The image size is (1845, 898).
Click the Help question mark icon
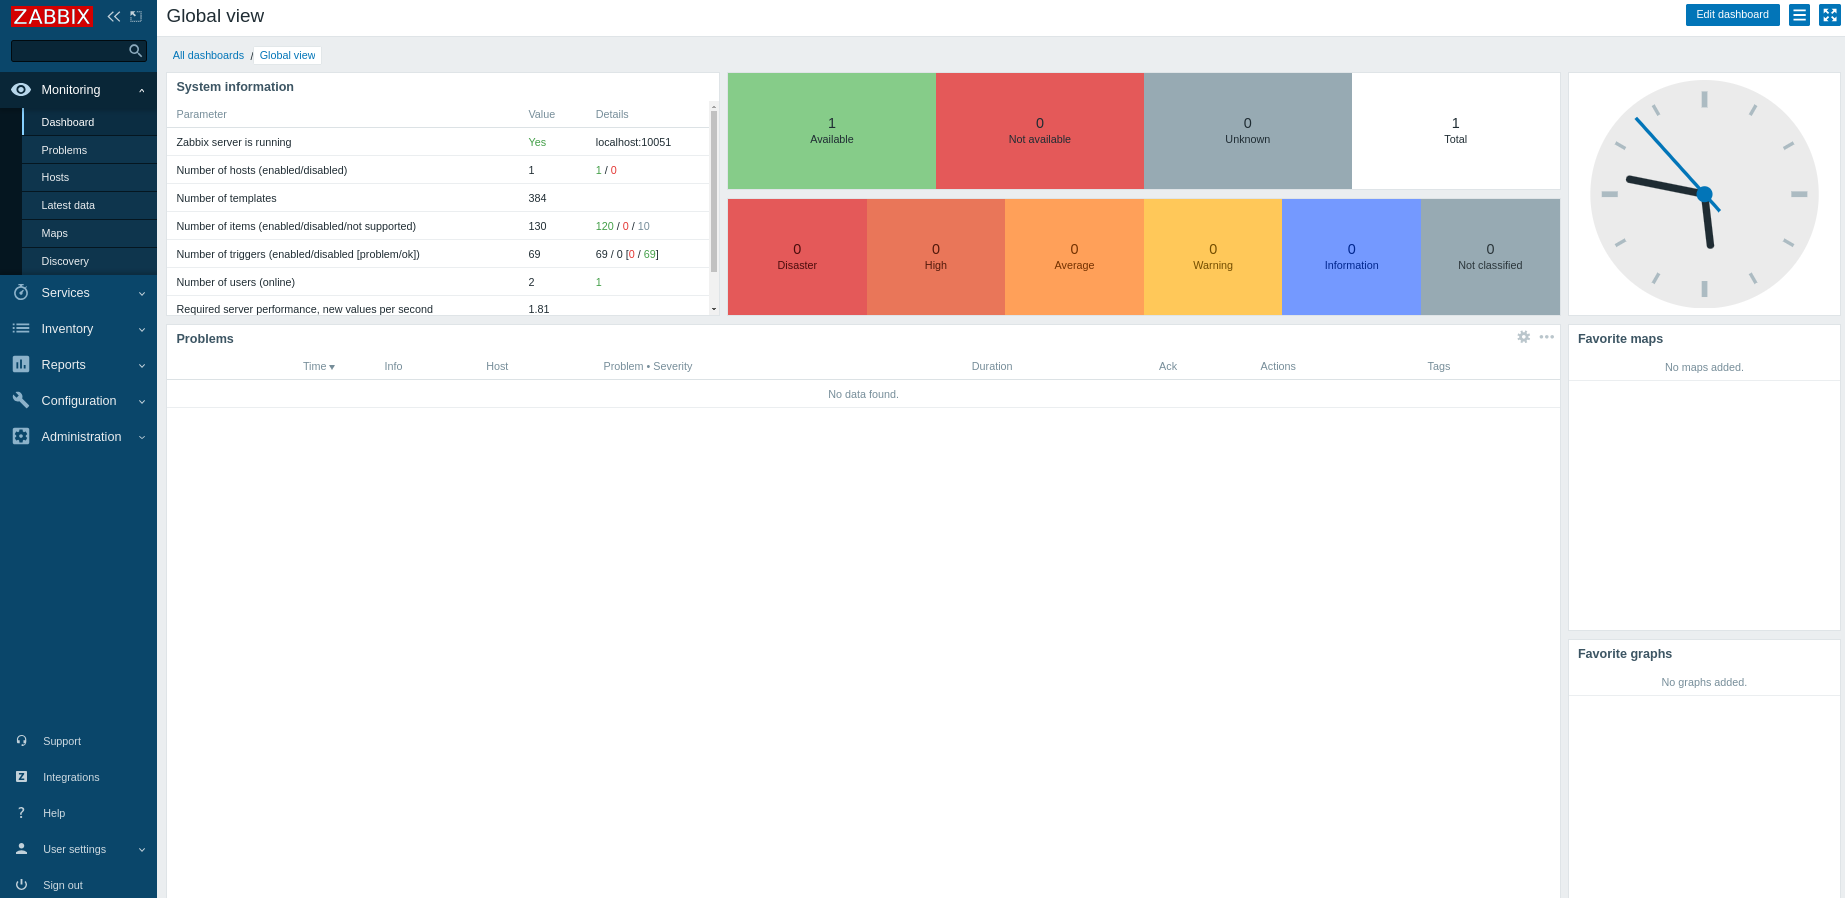pyautogui.click(x=21, y=813)
